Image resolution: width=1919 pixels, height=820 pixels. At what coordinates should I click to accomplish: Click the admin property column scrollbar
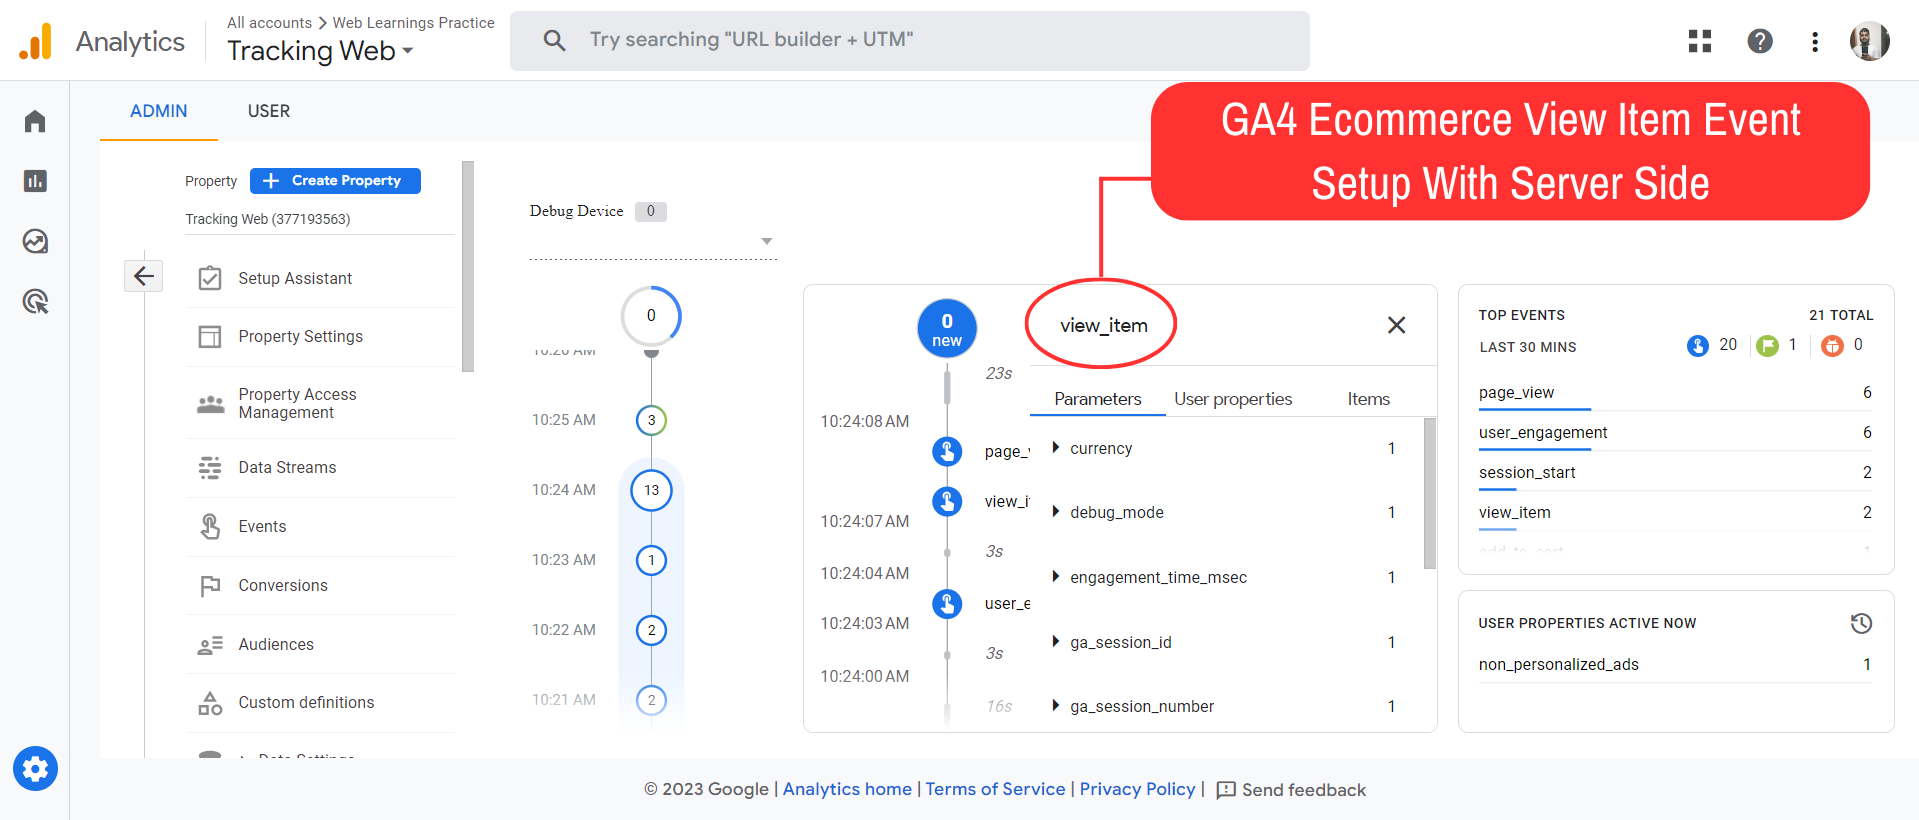[x=467, y=266]
